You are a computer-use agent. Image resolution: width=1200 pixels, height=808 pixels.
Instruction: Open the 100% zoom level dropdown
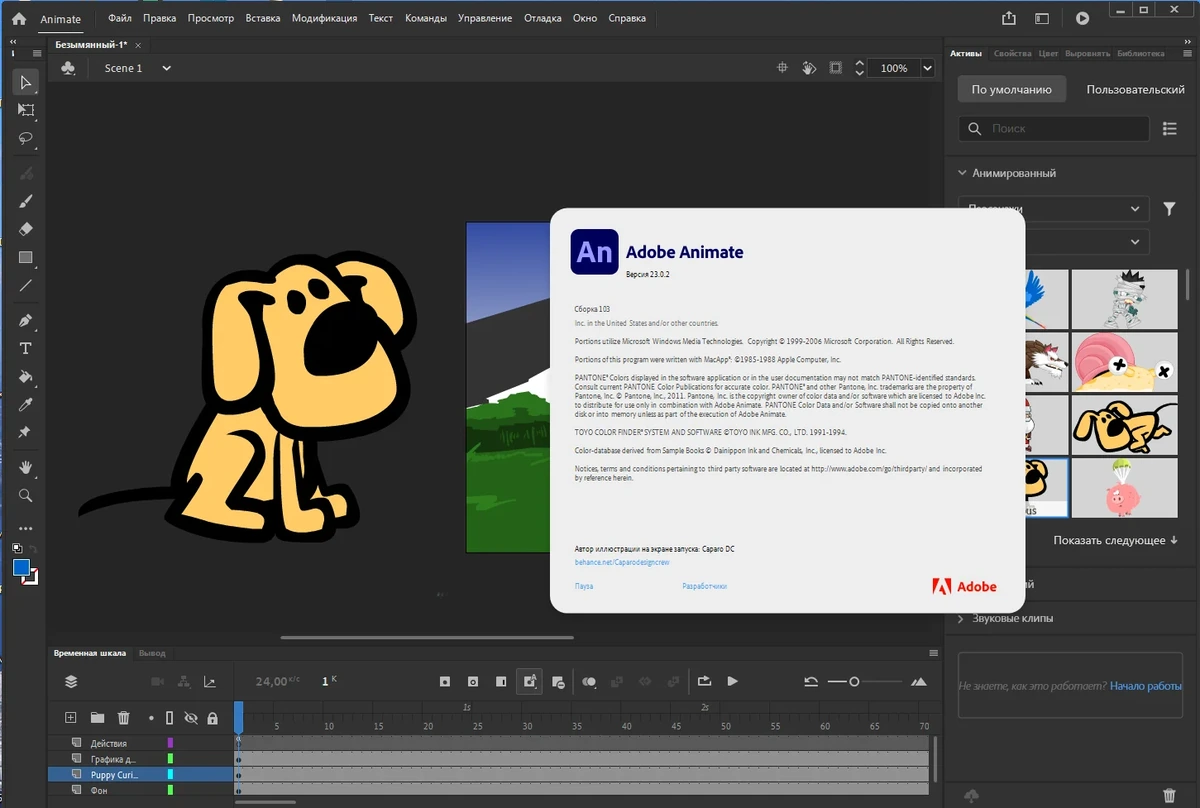[928, 68]
